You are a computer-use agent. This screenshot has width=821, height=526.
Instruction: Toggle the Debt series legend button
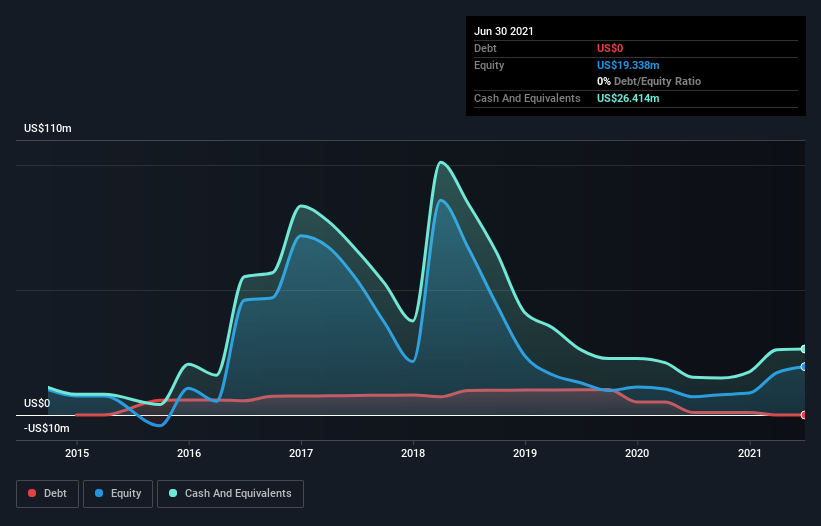[47, 494]
